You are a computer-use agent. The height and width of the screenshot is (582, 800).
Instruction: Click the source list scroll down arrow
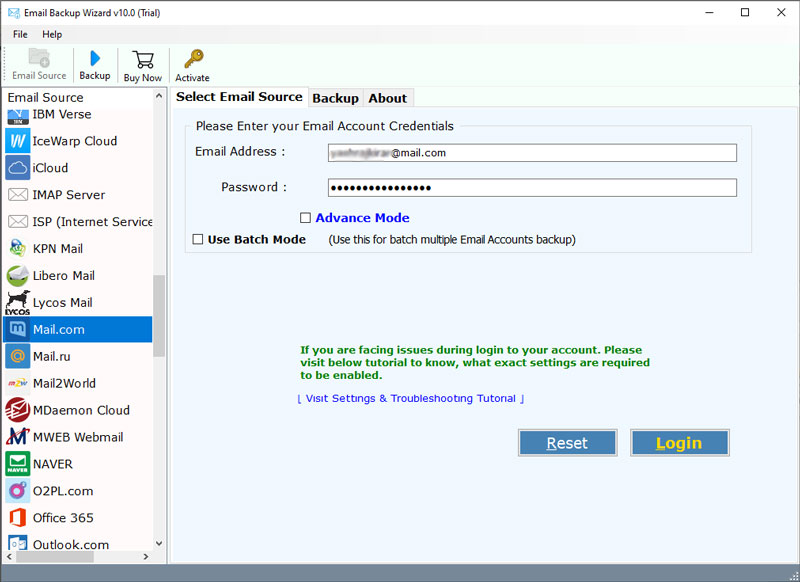159,543
